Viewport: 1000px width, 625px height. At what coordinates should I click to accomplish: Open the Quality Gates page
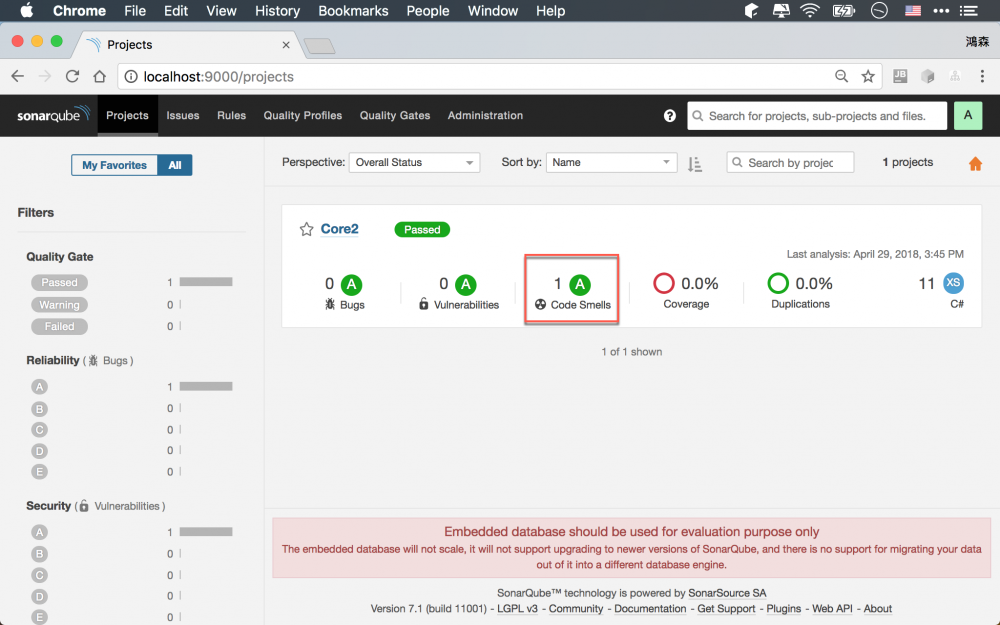coord(394,115)
